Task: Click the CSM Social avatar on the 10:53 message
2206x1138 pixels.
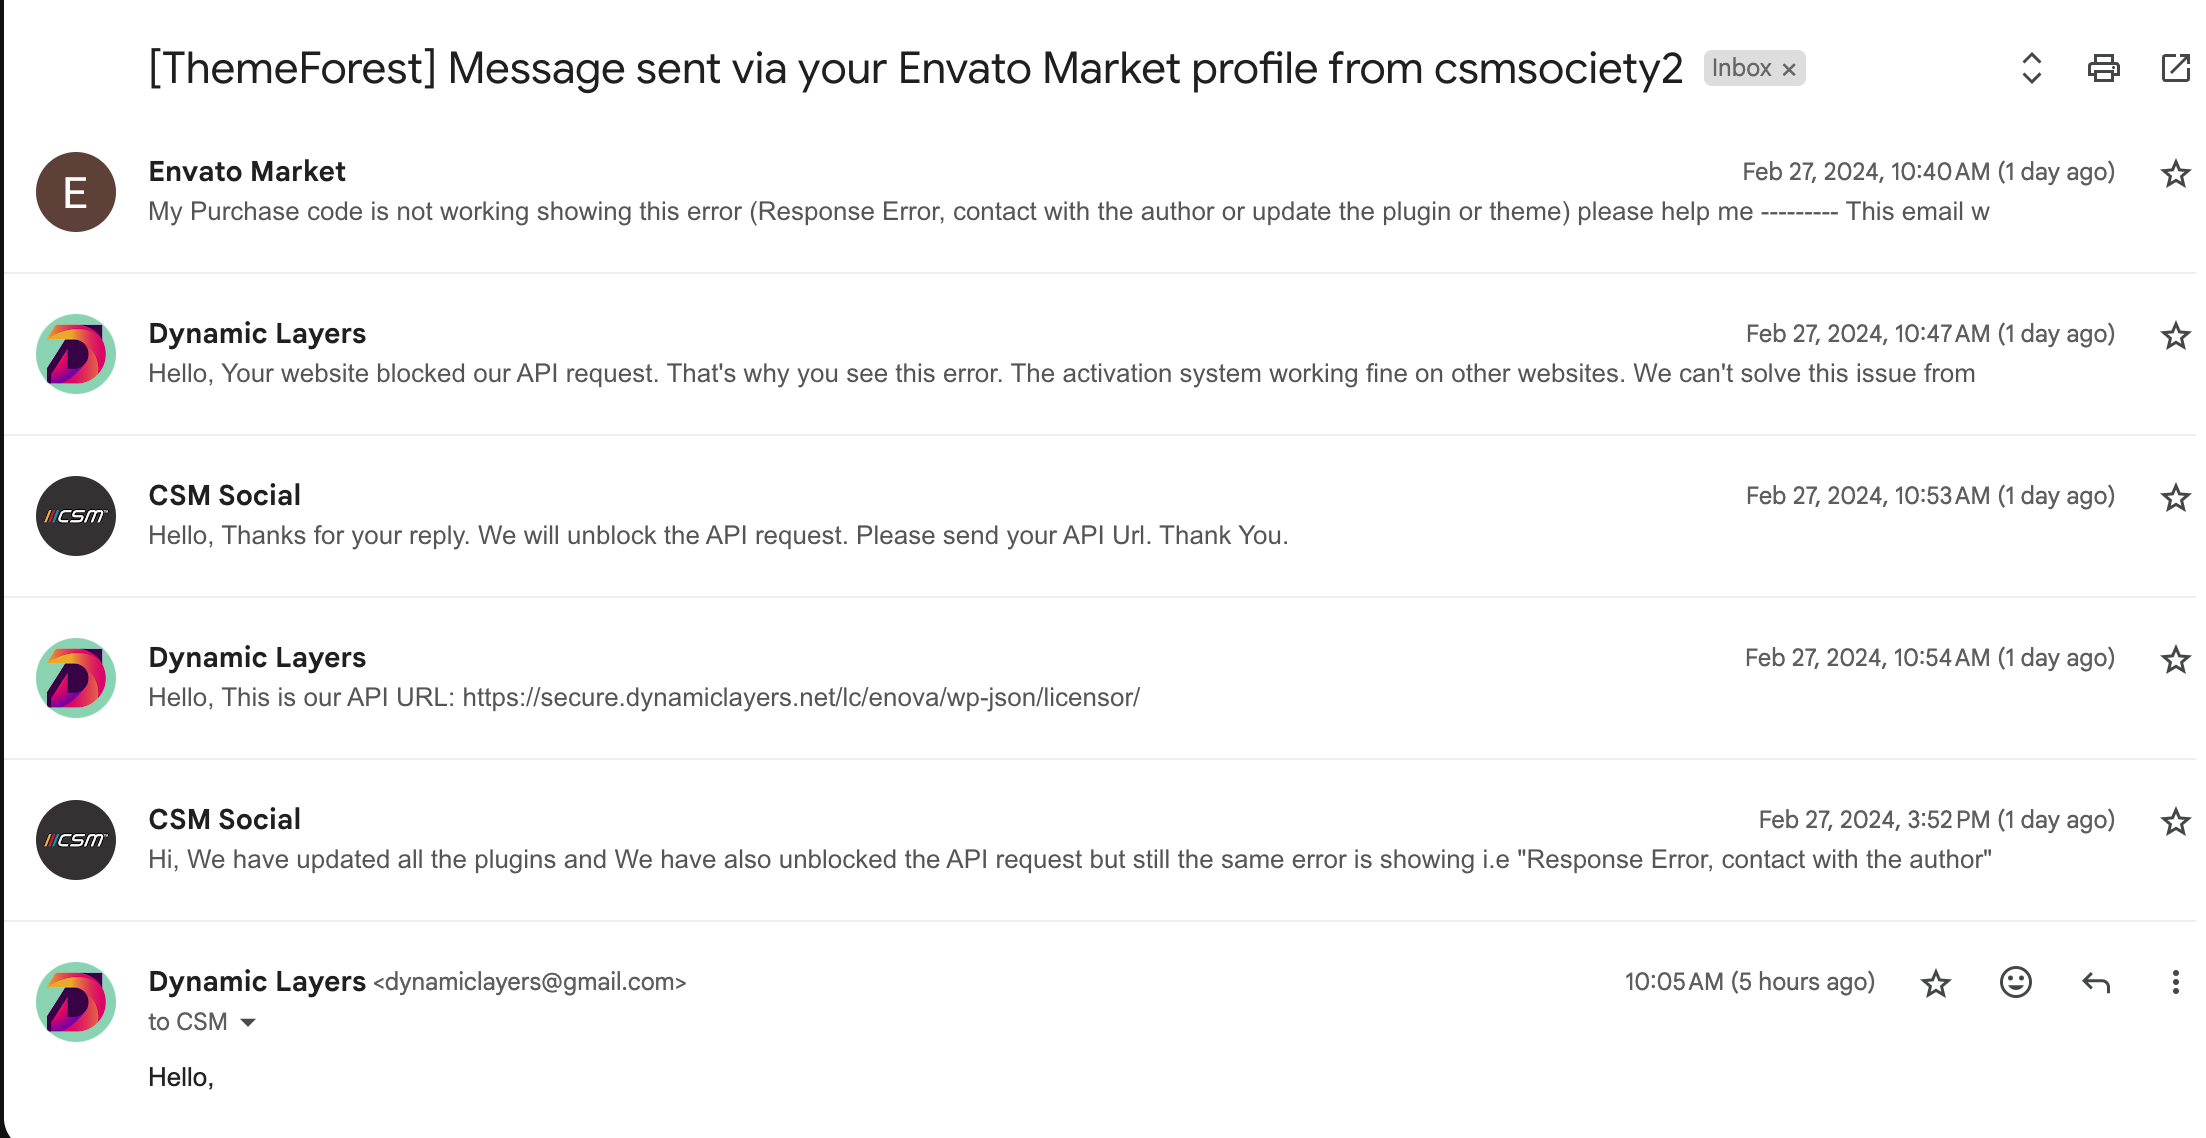Action: (x=76, y=516)
